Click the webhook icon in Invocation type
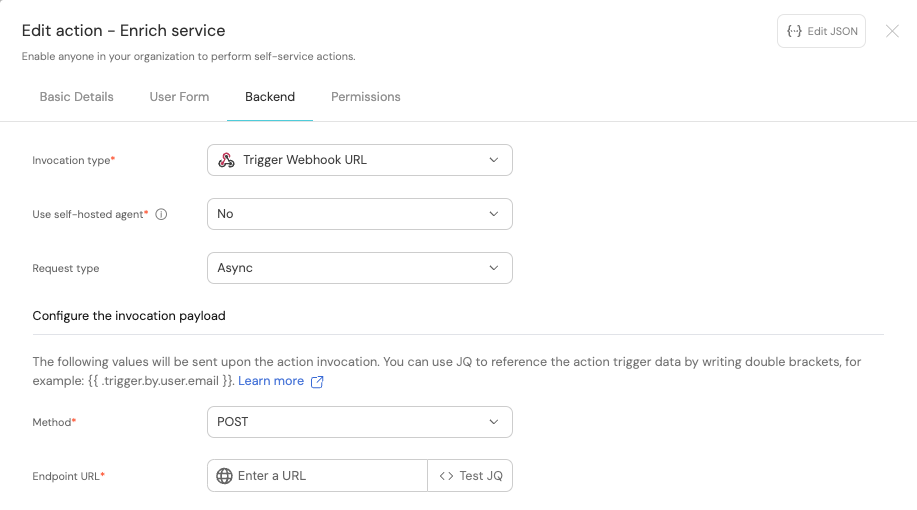Viewport: 917px width, 510px height. coord(226,160)
